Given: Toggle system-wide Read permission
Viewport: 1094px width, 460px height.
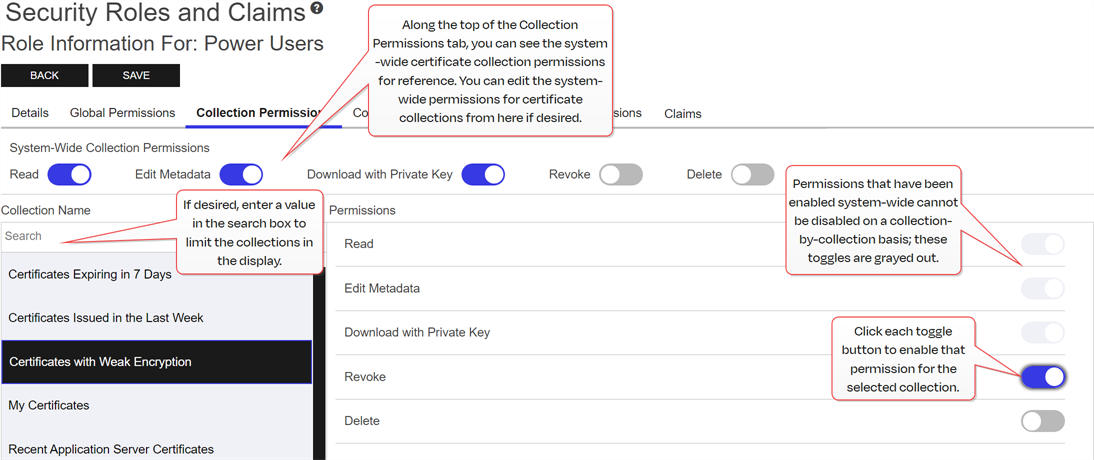Looking at the screenshot, I should [69, 175].
